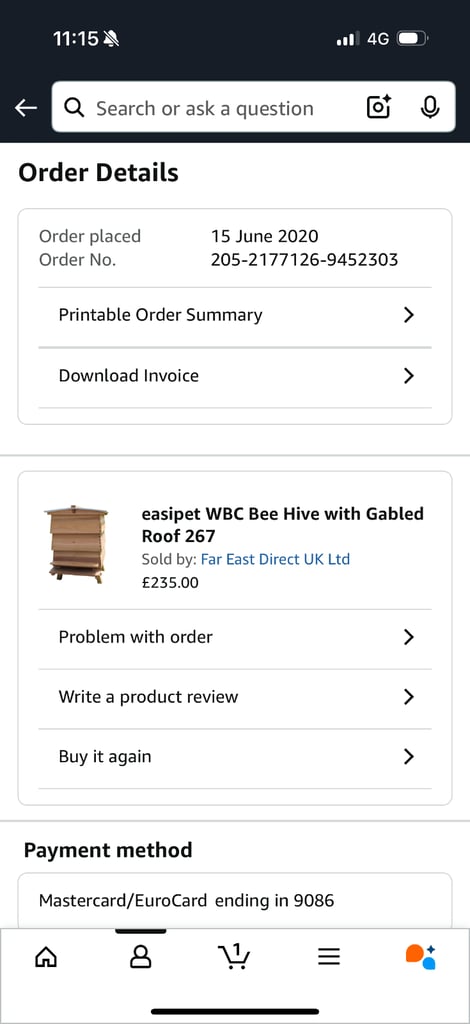Tap the microphone voice search icon
This screenshot has width=470, height=1024.
(429, 107)
